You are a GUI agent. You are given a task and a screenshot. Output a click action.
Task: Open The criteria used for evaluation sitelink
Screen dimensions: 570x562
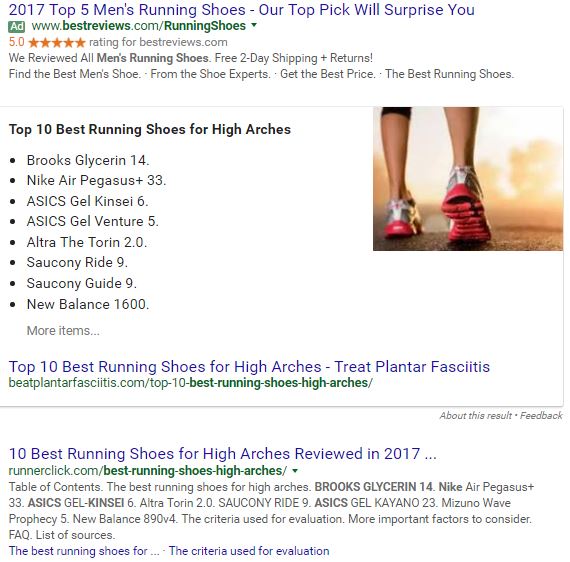pyautogui.click(x=249, y=551)
